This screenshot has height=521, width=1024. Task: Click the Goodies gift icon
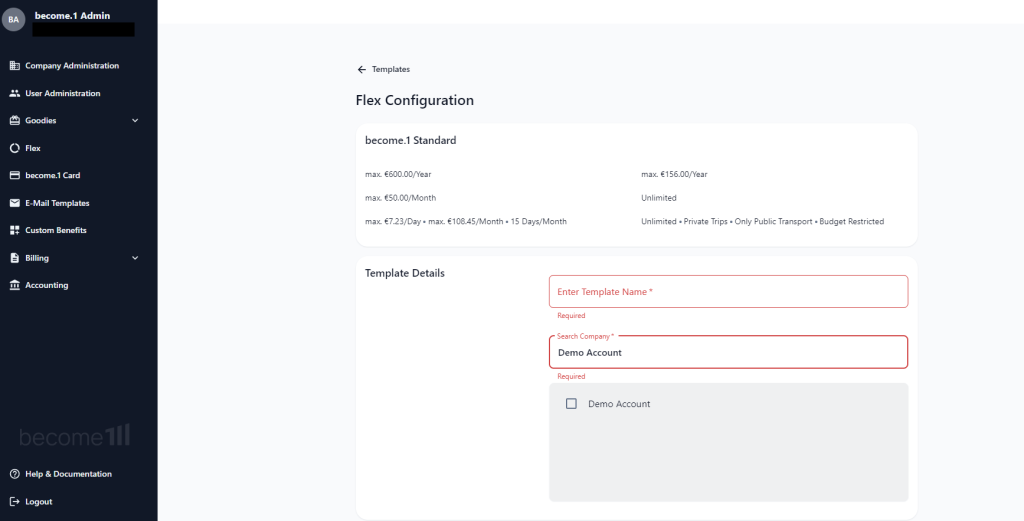click(14, 121)
